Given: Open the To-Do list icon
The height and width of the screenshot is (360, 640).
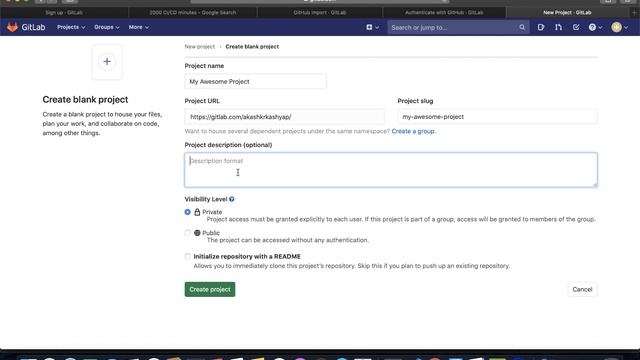Looking at the screenshot, I should pyautogui.click(x=576, y=27).
